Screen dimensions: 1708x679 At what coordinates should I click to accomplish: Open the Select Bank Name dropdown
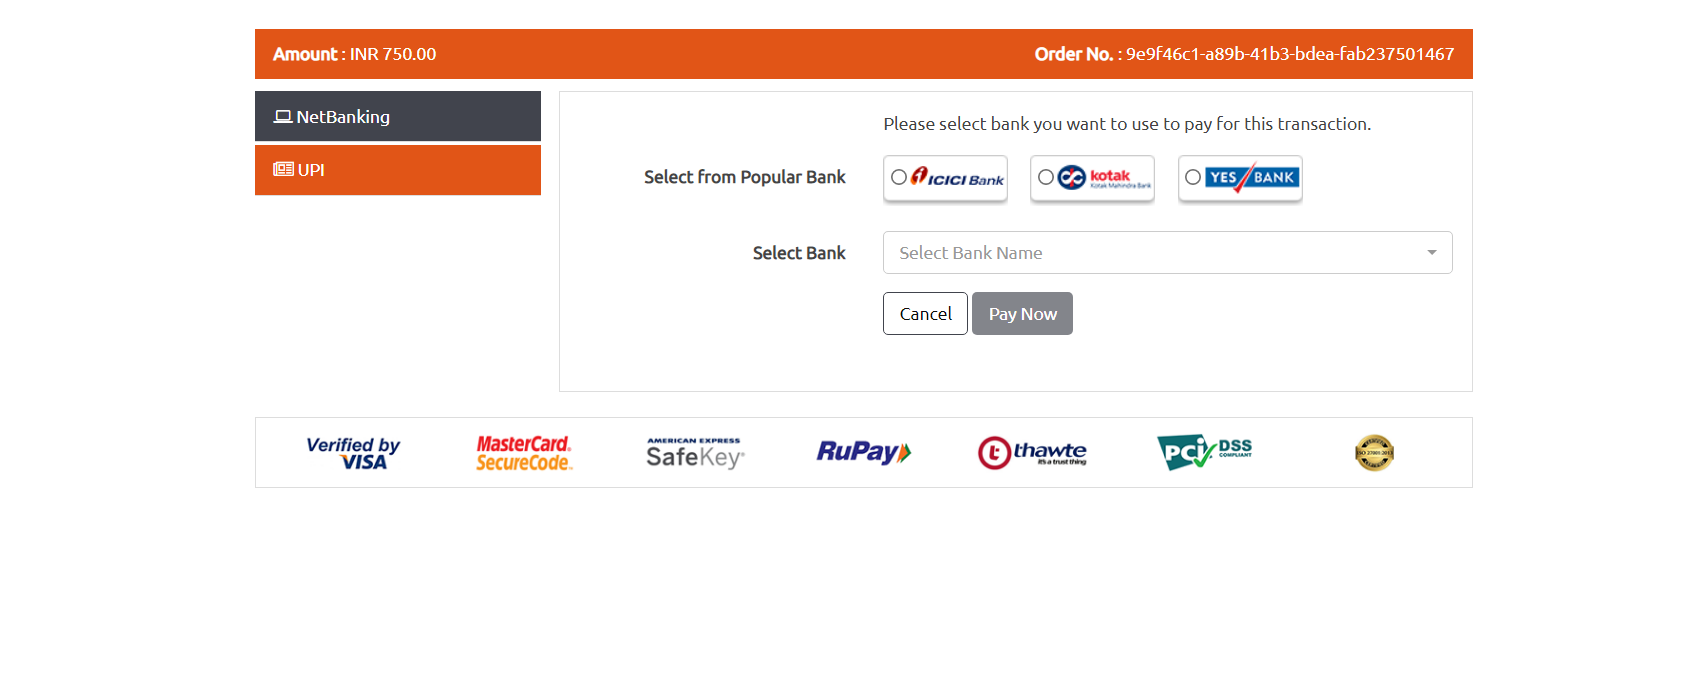coord(1167,253)
